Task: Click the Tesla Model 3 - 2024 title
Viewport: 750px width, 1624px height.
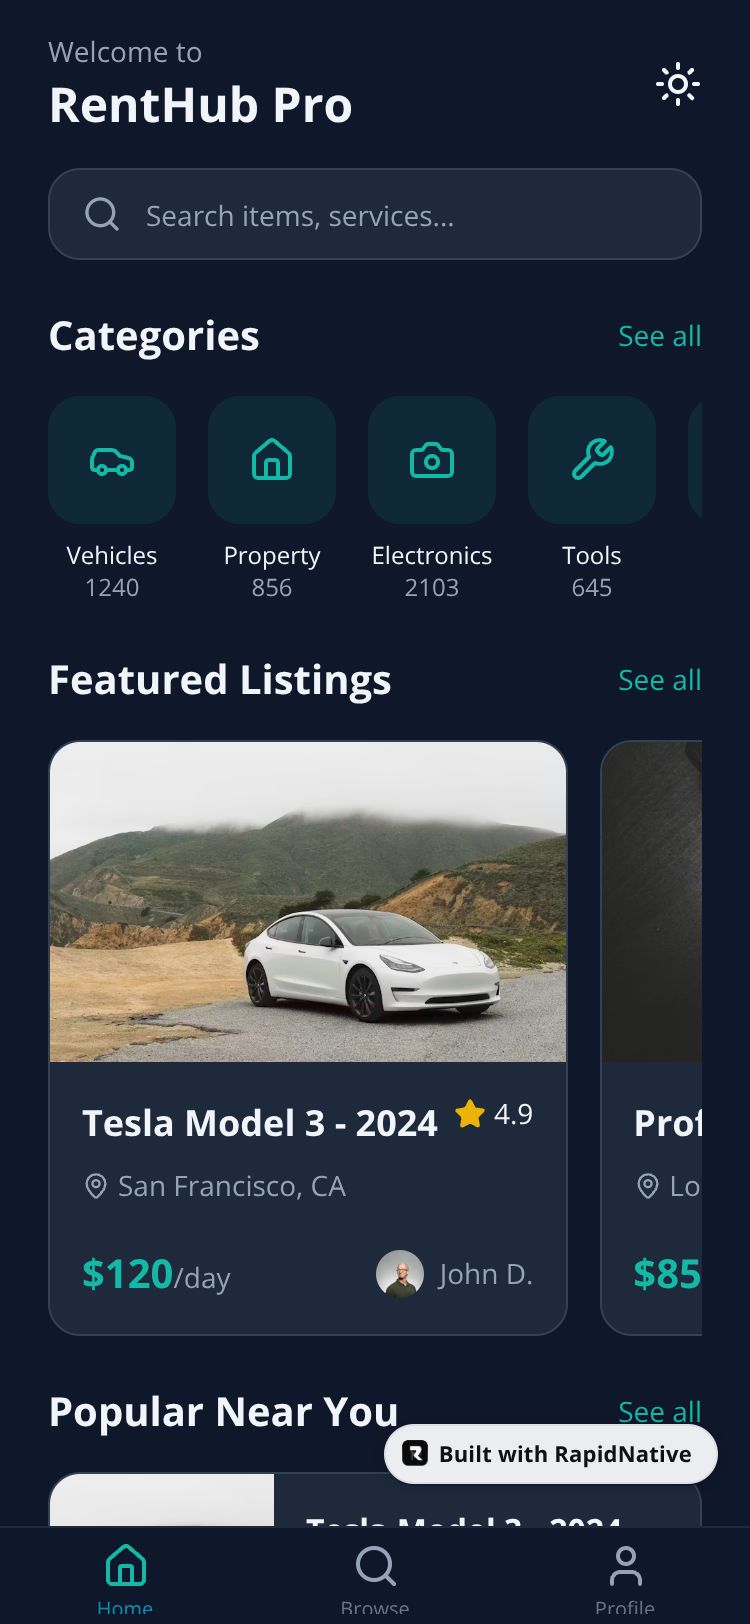Action: tap(260, 1123)
